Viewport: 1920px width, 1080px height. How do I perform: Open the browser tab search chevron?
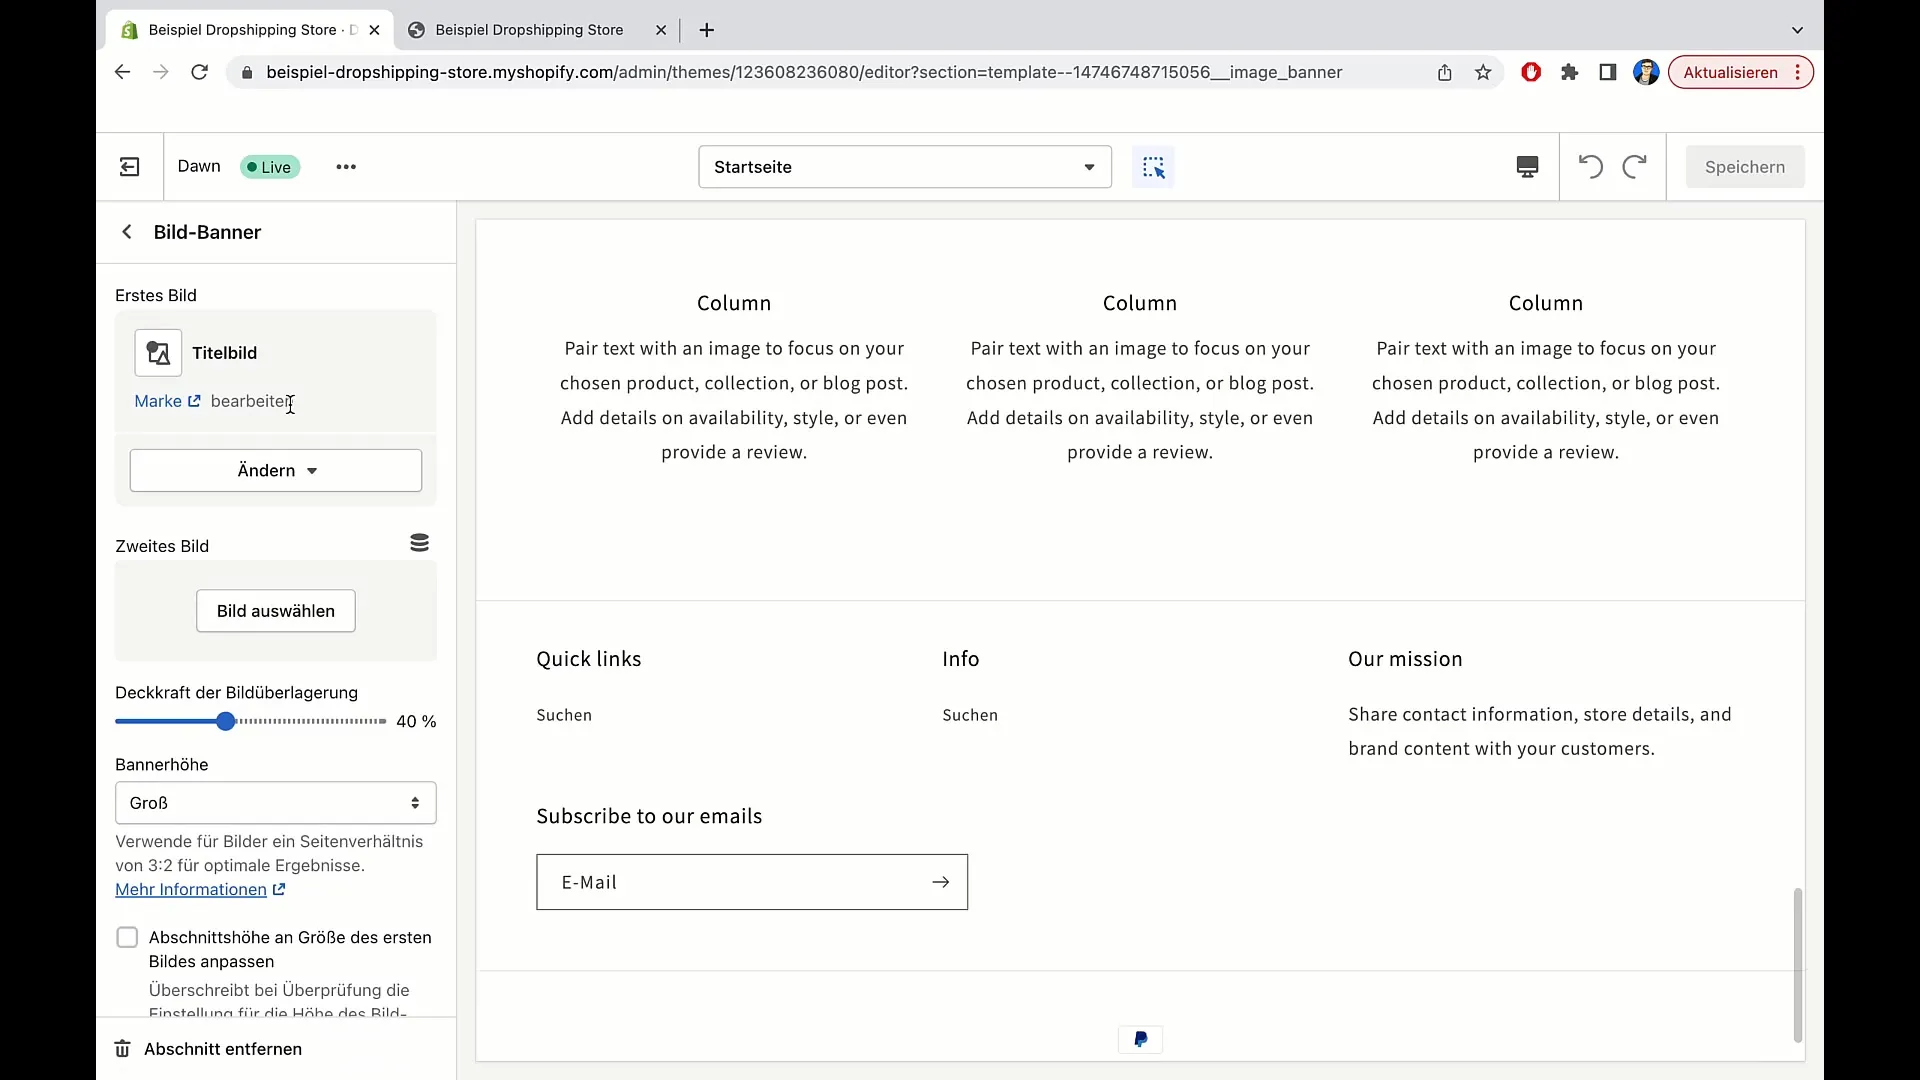1797,30
